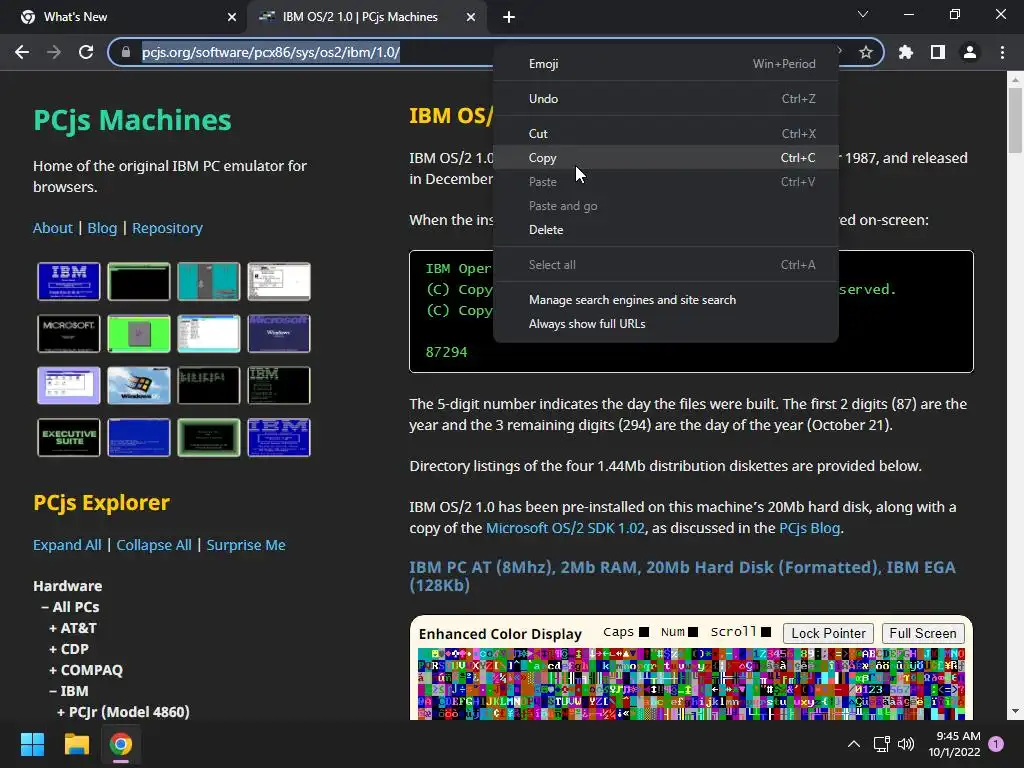The height and width of the screenshot is (768, 1024).
Task: Choose Delete in the context menu
Action: point(665,230)
